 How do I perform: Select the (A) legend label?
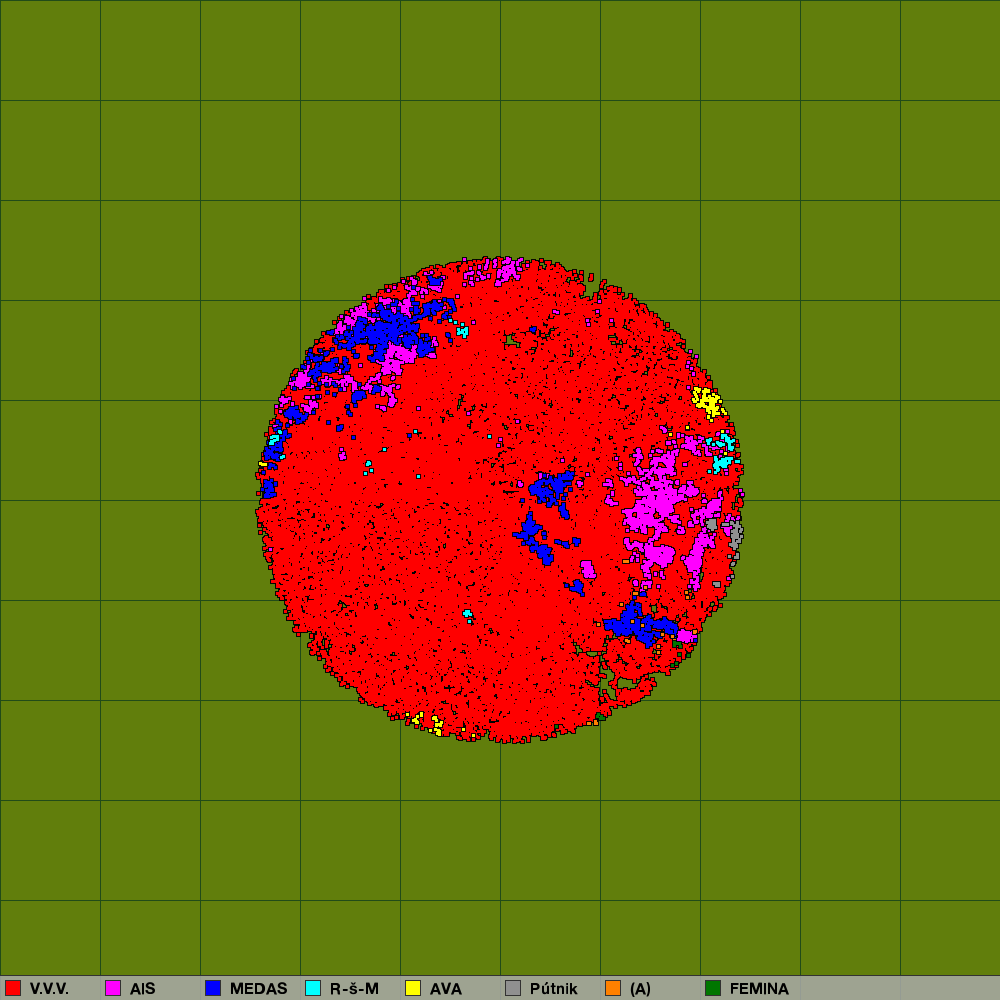640,989
